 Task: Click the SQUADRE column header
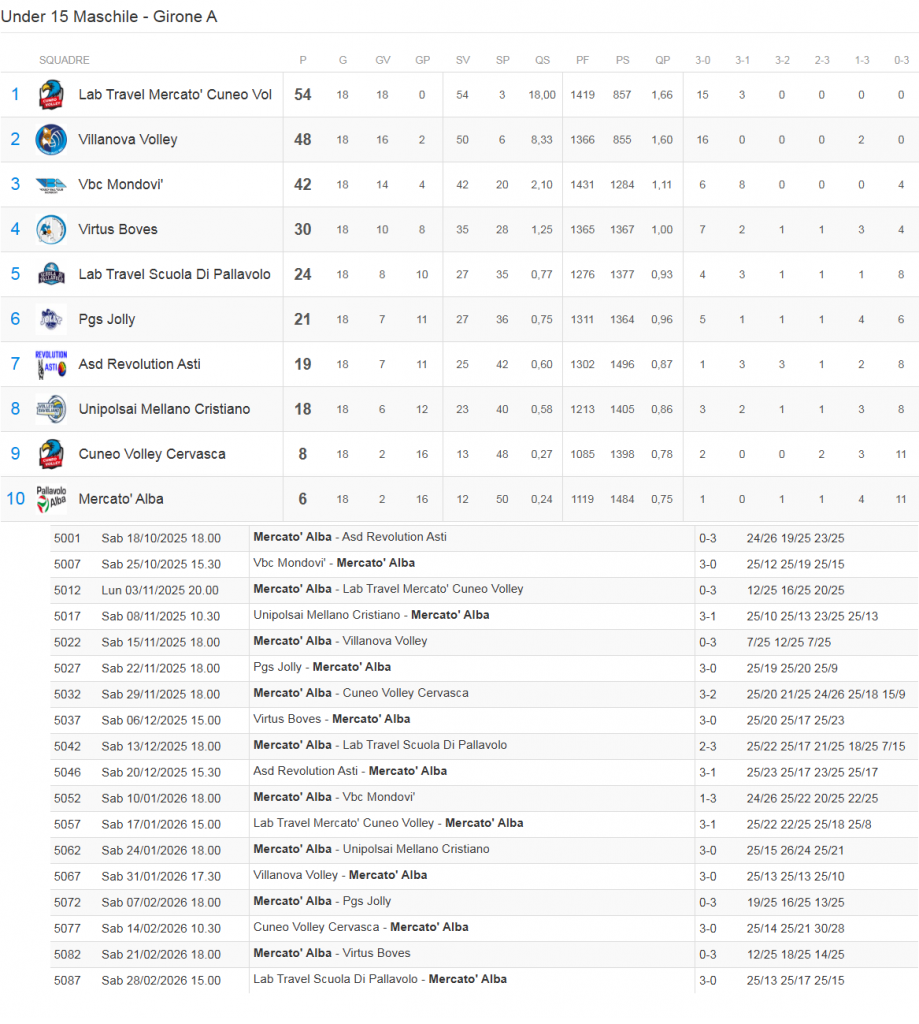(64, 61)
